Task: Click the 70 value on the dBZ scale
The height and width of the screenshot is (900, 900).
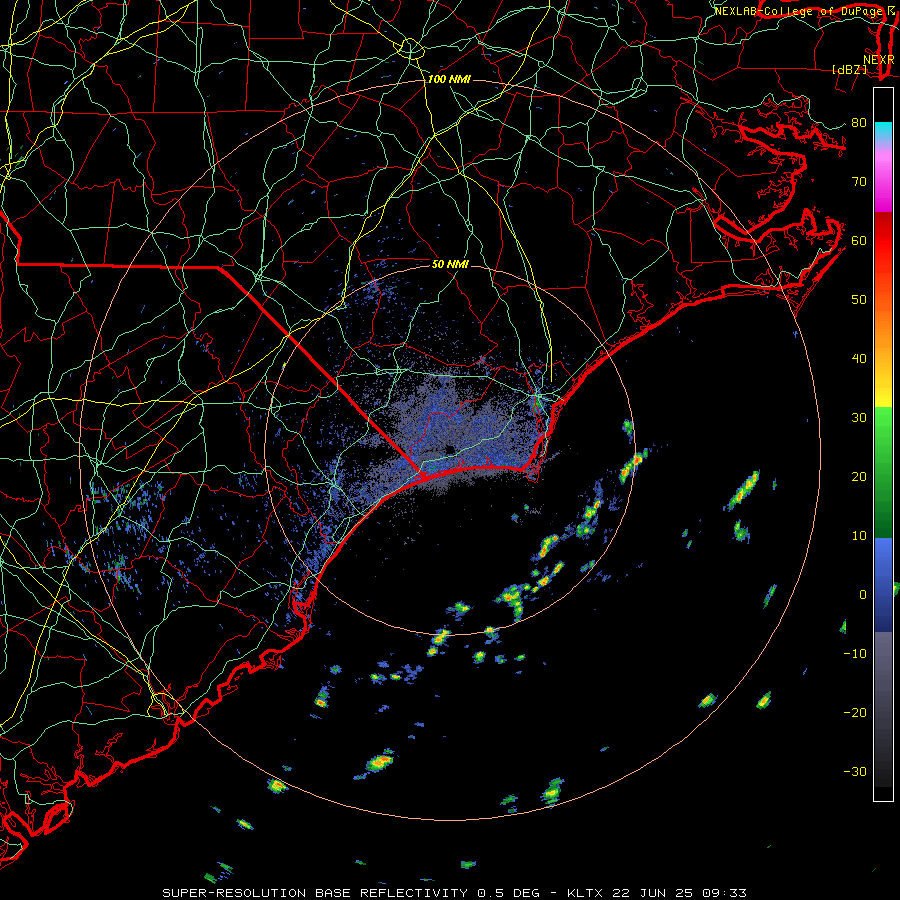Action: (859, 182)
